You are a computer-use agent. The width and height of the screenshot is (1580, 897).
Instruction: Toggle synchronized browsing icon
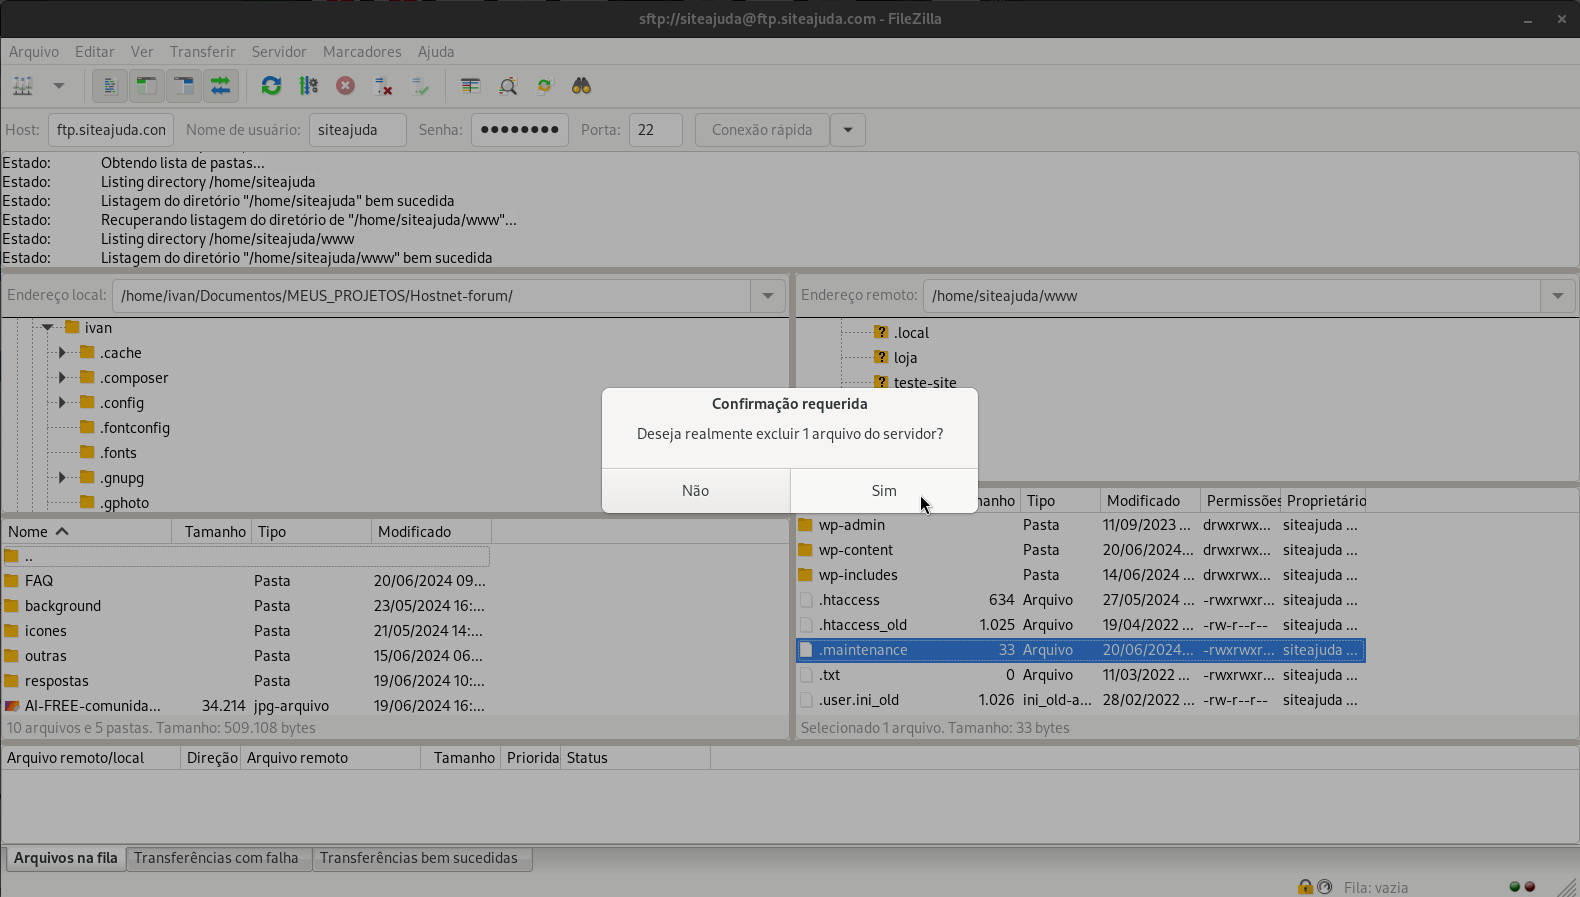point(544,86)
